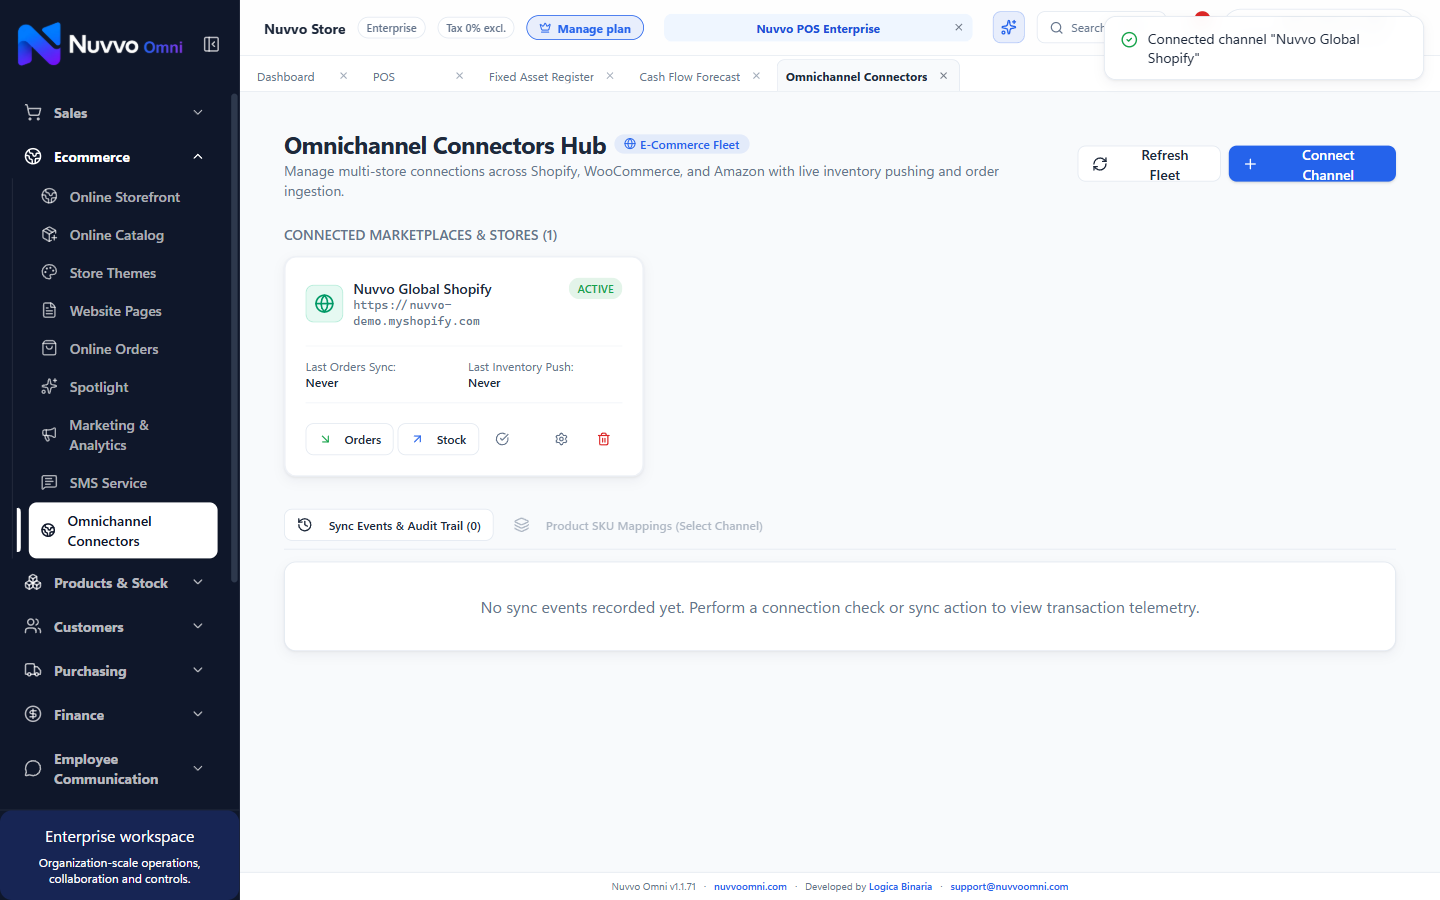Image resolution: width=1440 pixels, height=900 pixels.
Task: Click the ACTIVE status badge
Action: (x=596, y=289)
